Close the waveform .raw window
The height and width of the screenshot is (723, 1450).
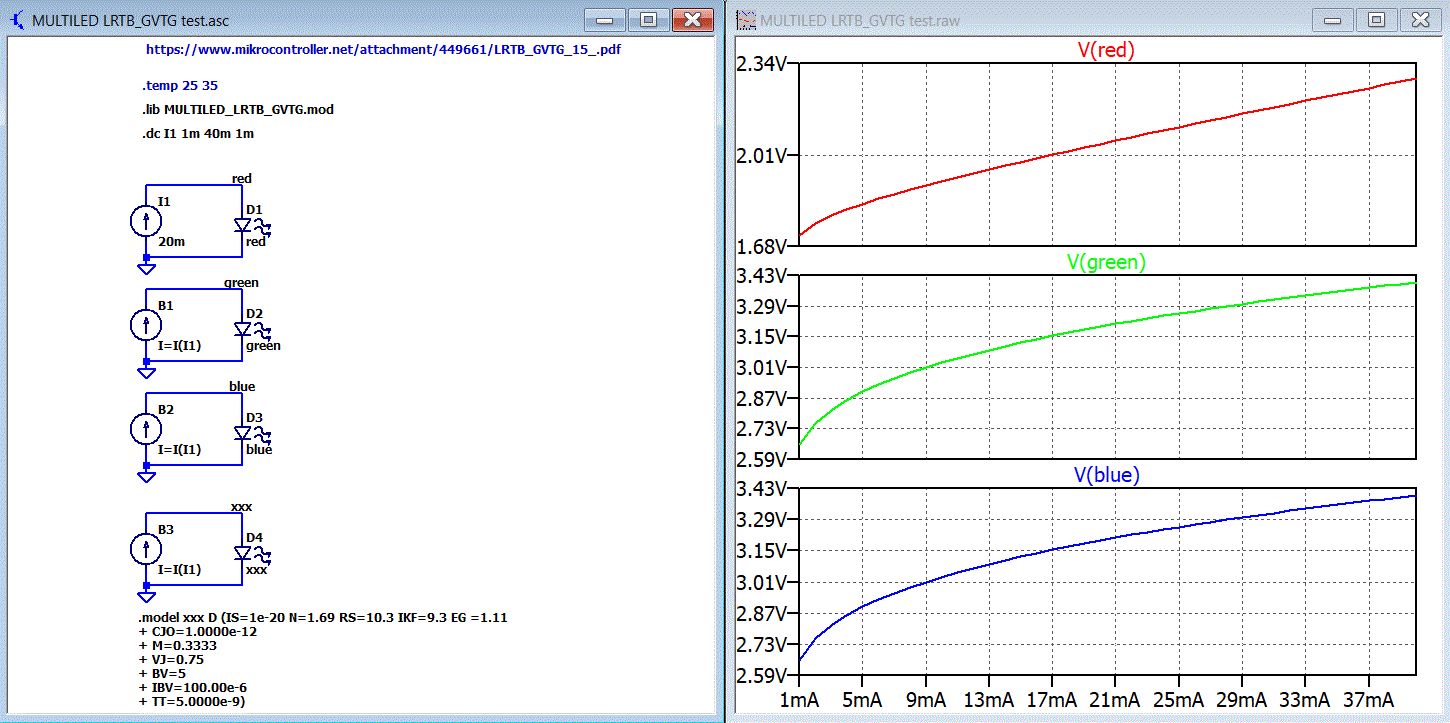click(1420, 19)
